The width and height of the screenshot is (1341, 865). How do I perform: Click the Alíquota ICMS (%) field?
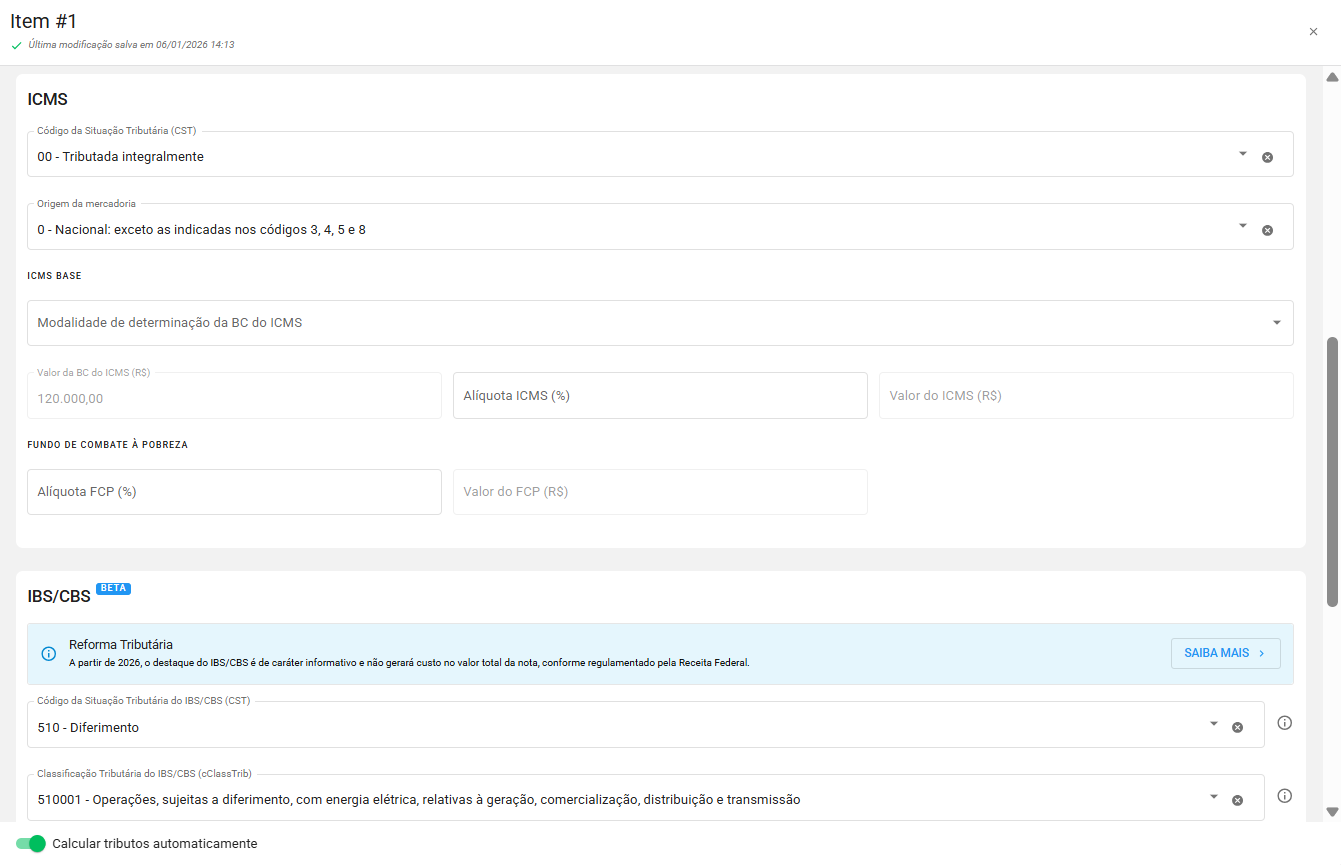[x=659, y=396]
